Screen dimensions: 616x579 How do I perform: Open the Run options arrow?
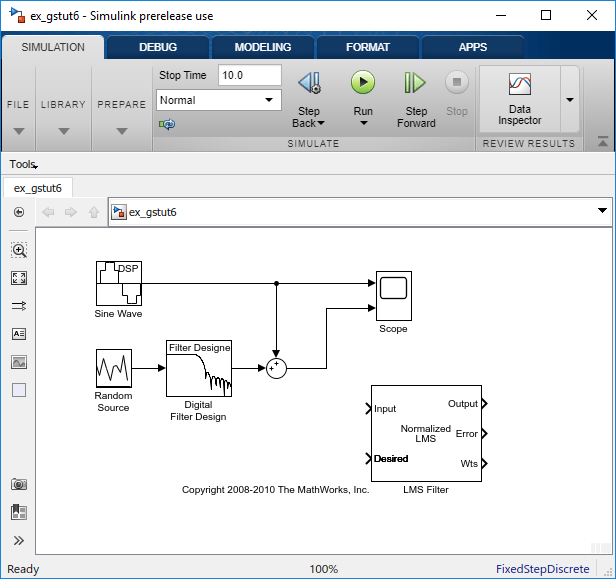click(x=364, y=123)
